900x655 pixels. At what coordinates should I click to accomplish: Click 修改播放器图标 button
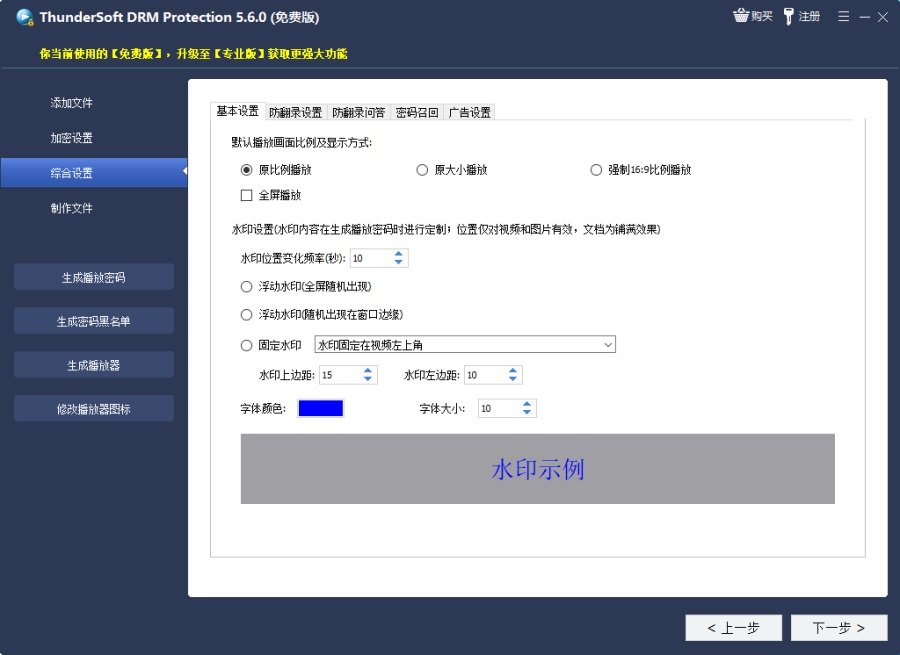point(94,409)
